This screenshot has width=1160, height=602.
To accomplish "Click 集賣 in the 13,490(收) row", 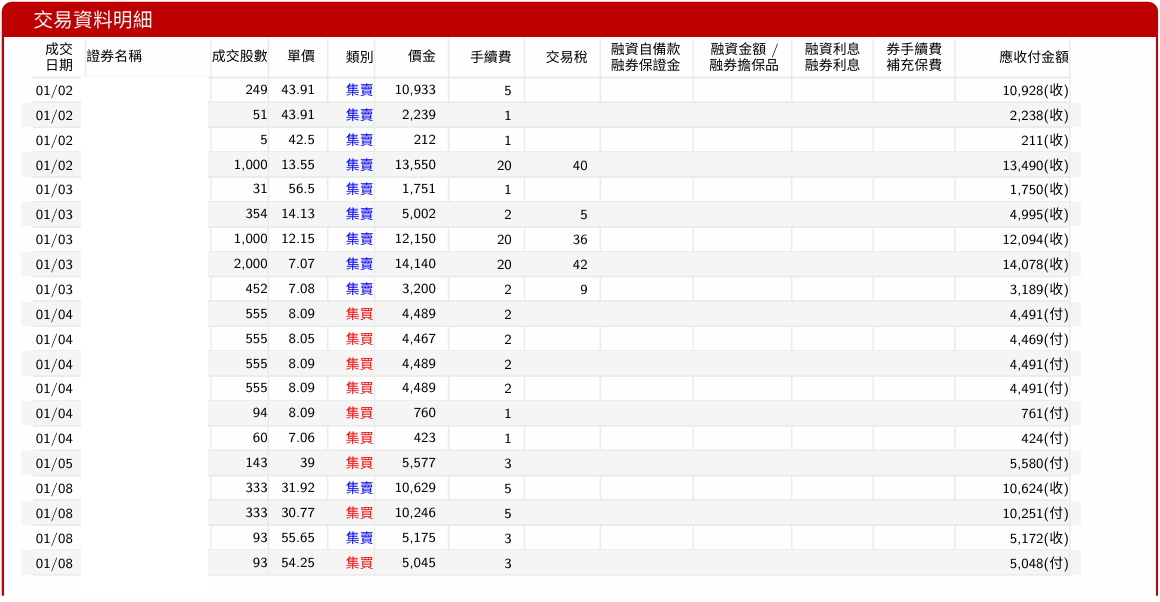I will click(359, 165).
